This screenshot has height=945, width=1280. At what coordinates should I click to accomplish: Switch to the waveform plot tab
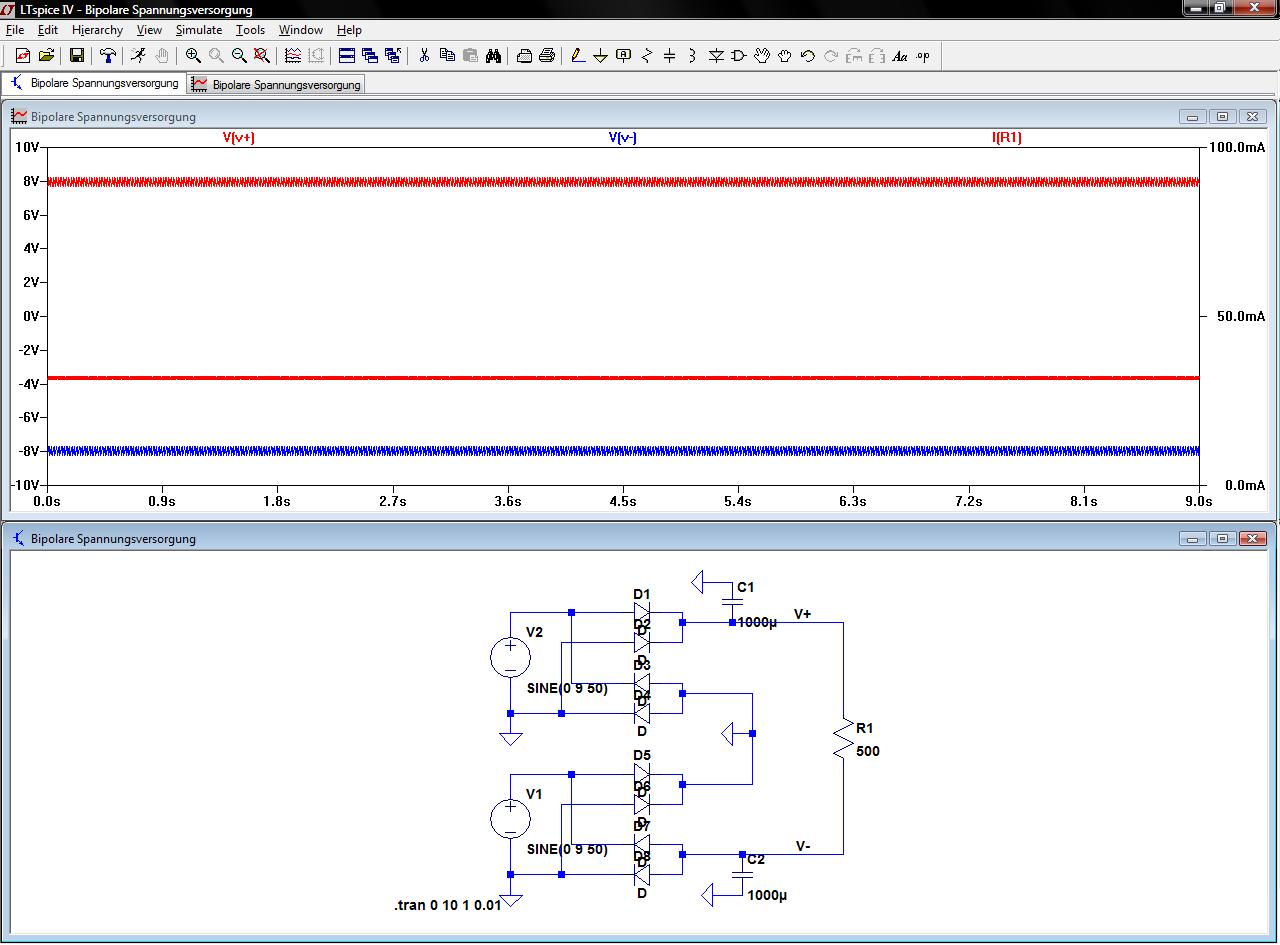click(x=276, y=85)
